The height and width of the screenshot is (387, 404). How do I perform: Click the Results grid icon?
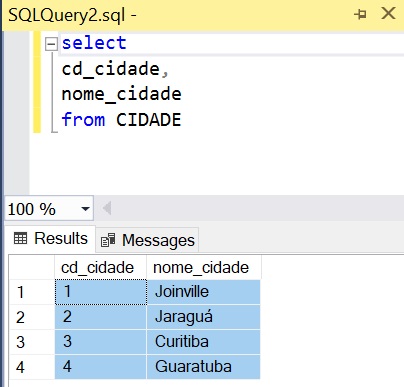click(20, 238)
